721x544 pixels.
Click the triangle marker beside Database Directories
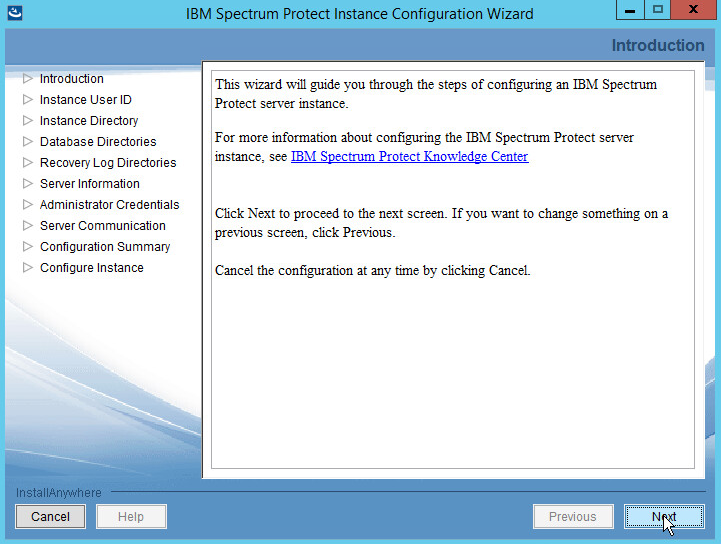(x=28, y=142)
